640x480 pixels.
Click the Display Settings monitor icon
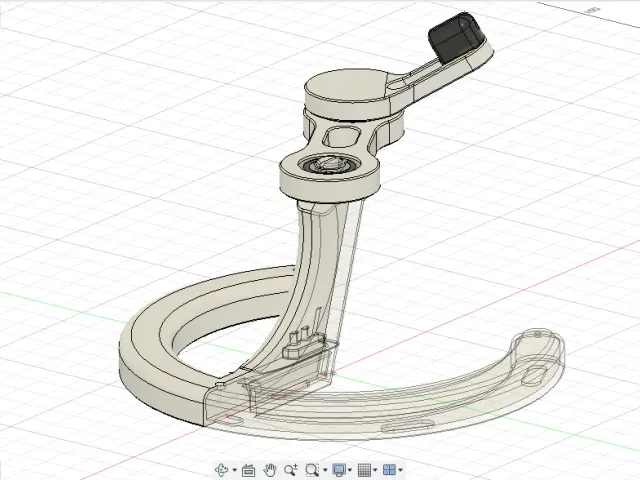point(339,470)
